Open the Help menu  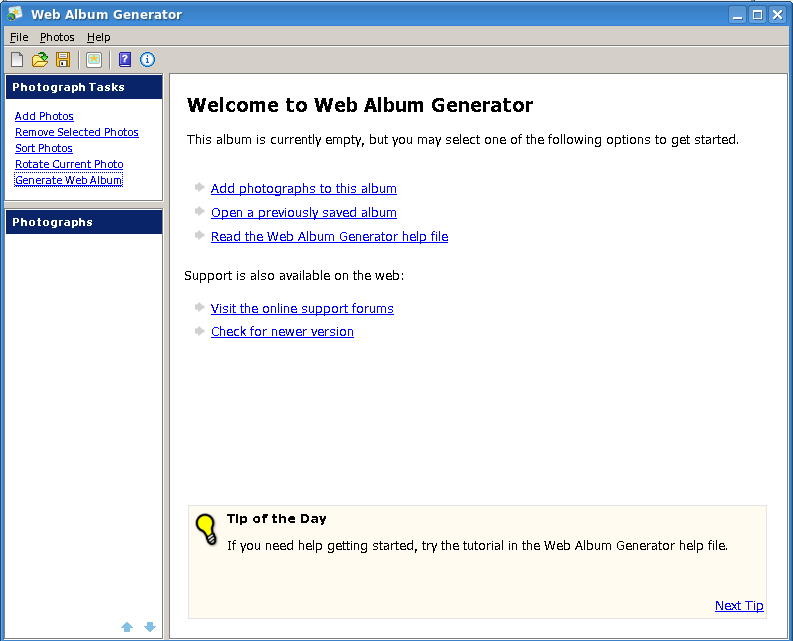[99, 37]
